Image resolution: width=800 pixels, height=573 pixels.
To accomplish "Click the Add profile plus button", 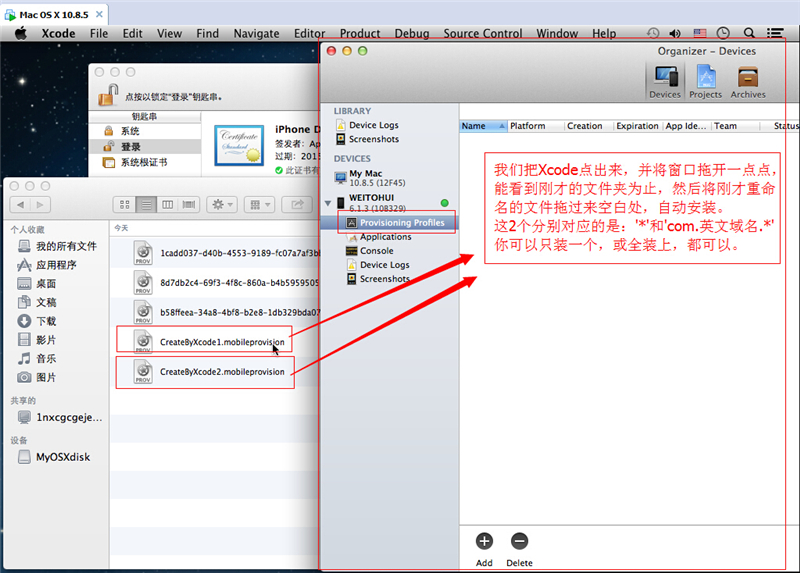I will click(x=484, y=541).
